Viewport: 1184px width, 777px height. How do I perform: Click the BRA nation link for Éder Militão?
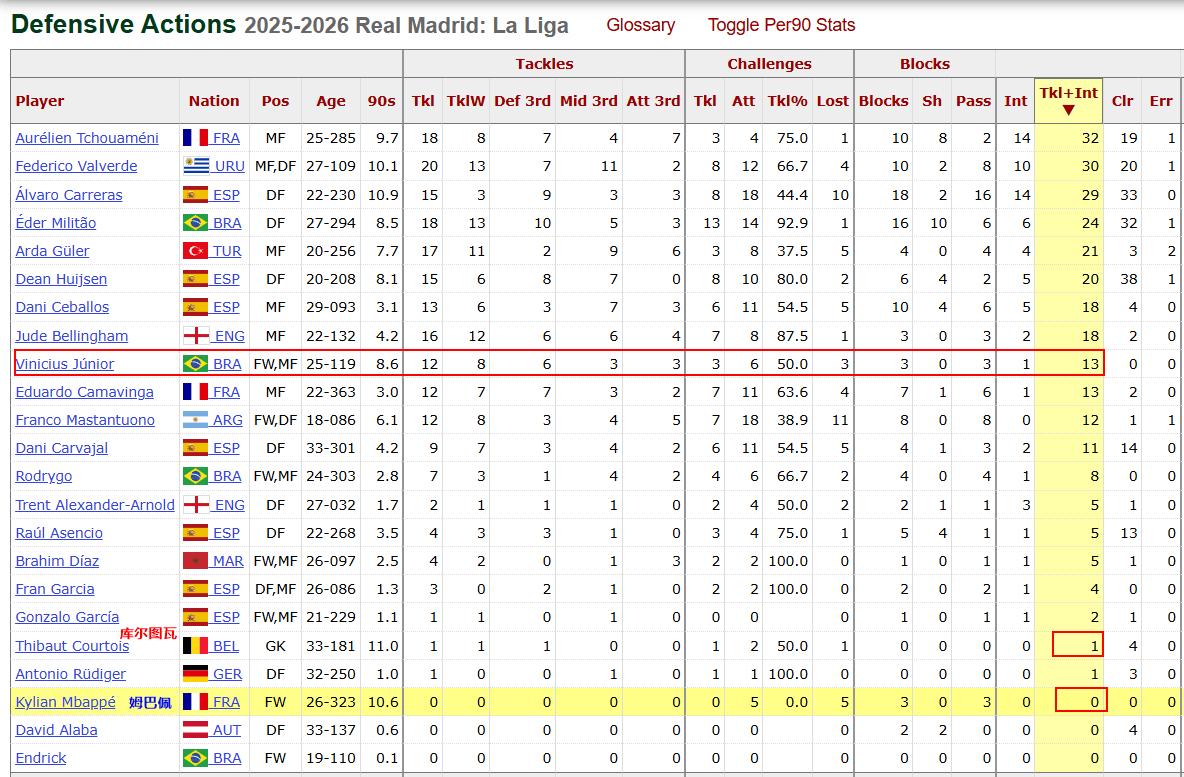coord(227,223)
